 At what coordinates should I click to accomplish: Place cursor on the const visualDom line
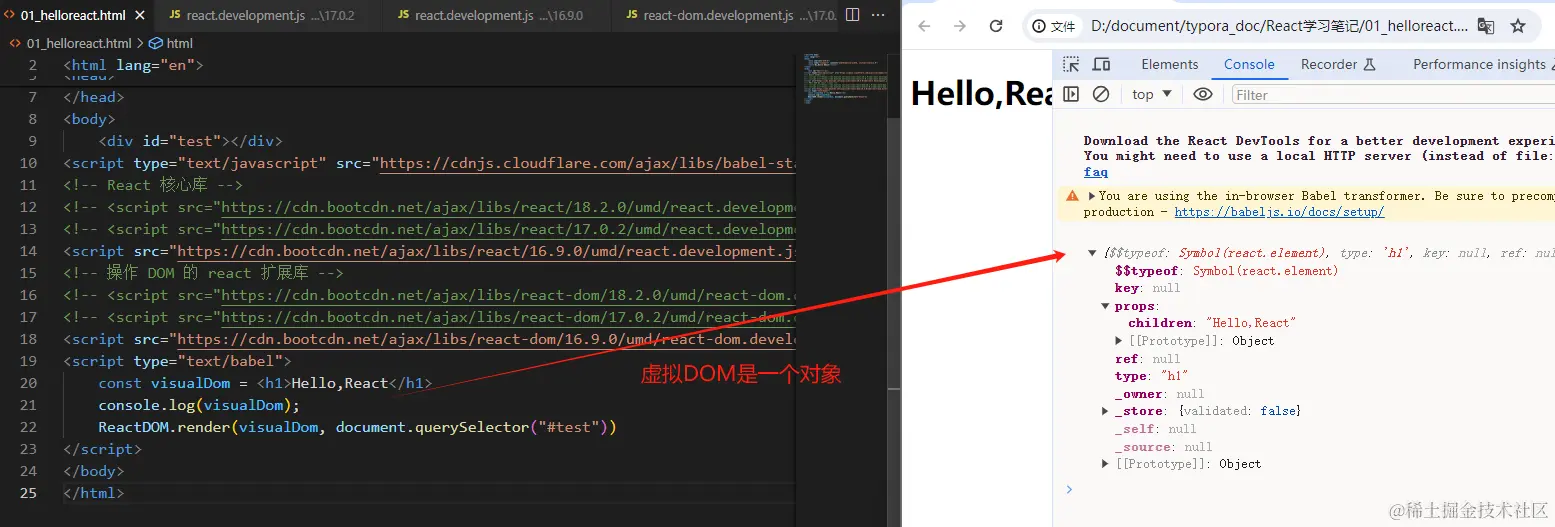(265, 383)
